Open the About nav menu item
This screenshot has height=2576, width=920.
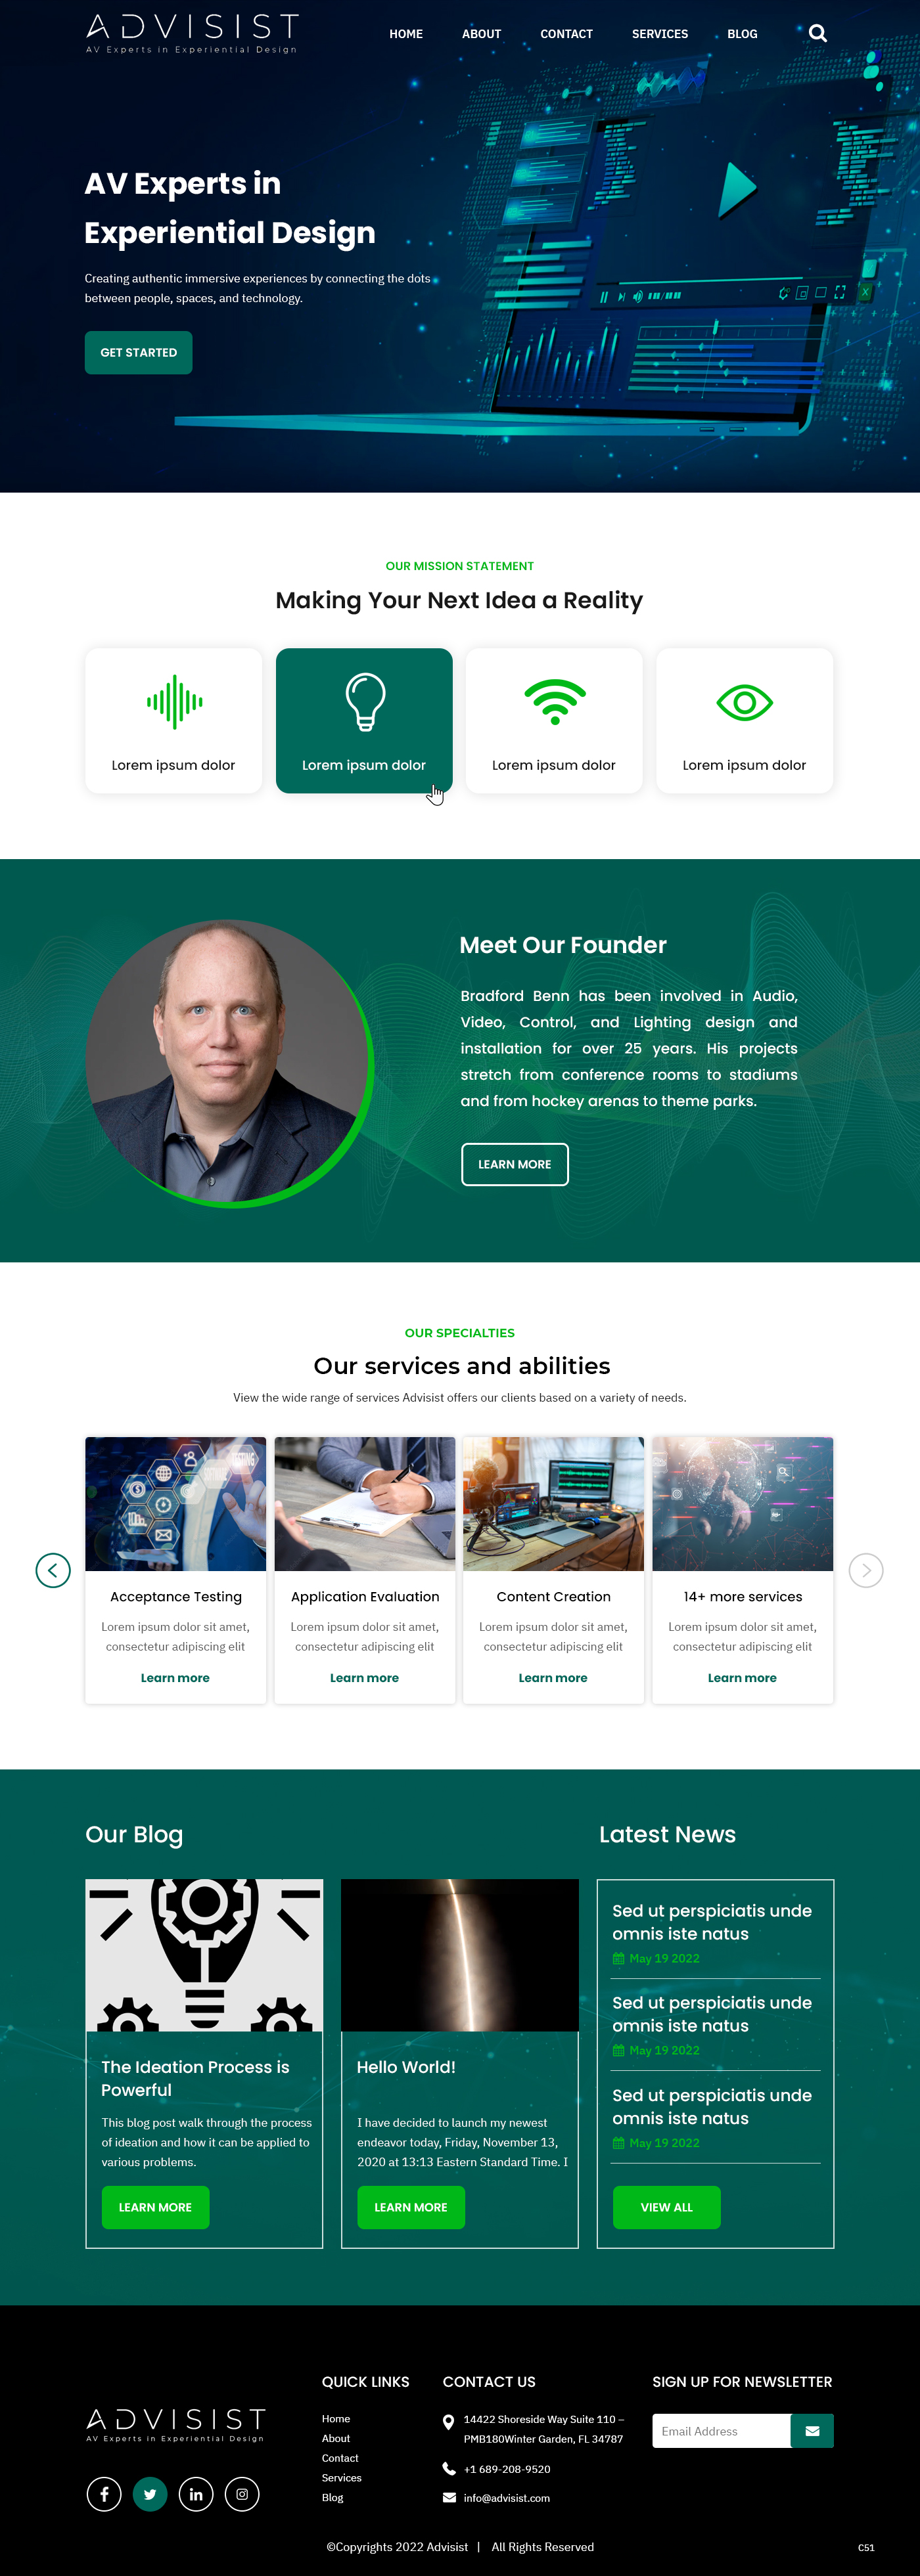point(481,34)
